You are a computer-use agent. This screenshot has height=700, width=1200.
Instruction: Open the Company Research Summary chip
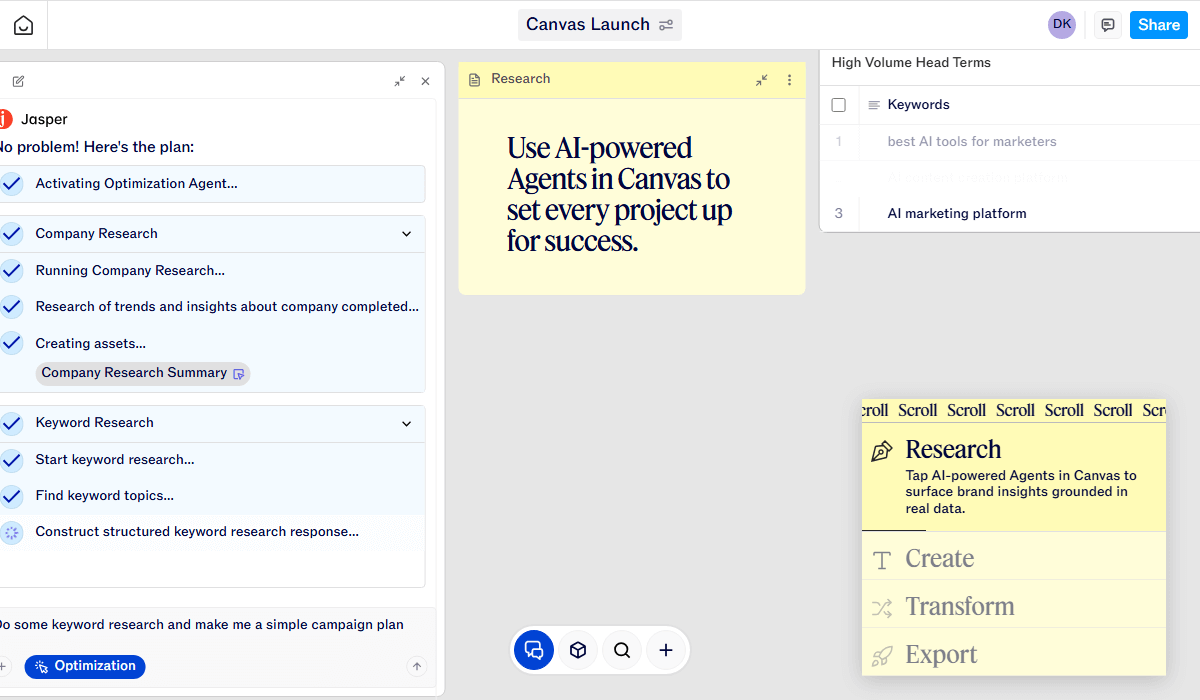pyautogui.click(x=143, y=373)
